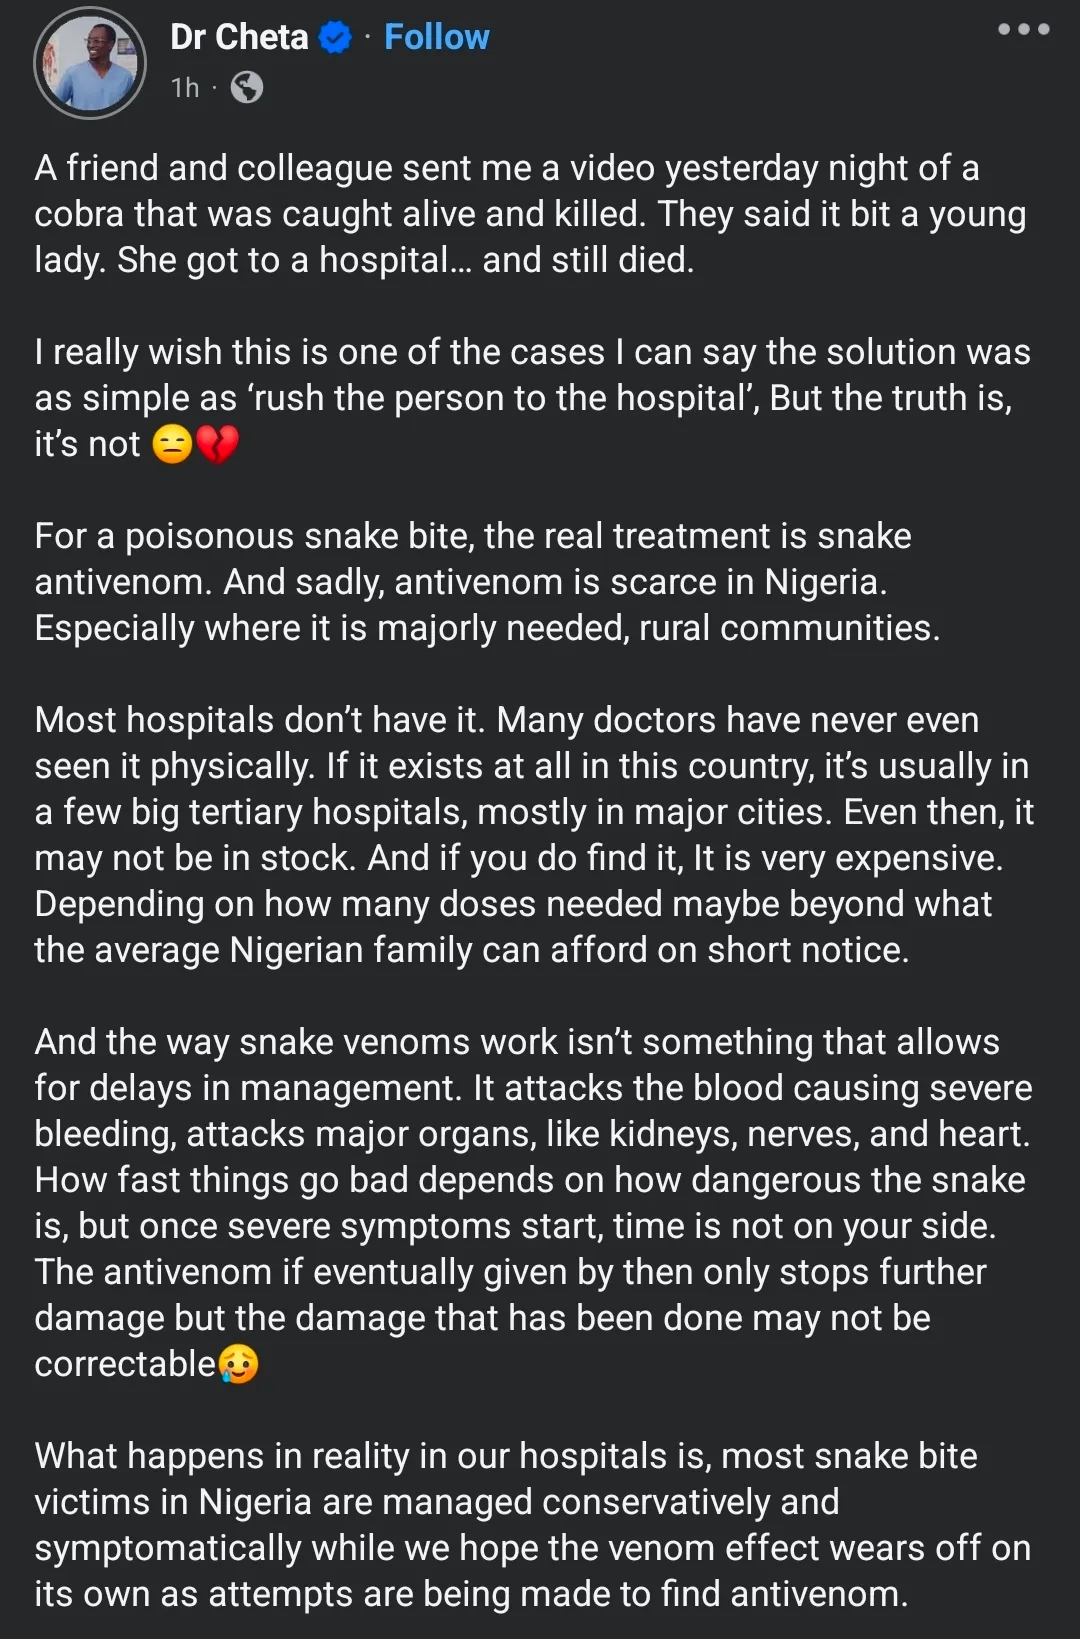This screenshot has height=1639, width=1080.
Task: Click the expressionless face emoji
Action: [x=172, y=444]
